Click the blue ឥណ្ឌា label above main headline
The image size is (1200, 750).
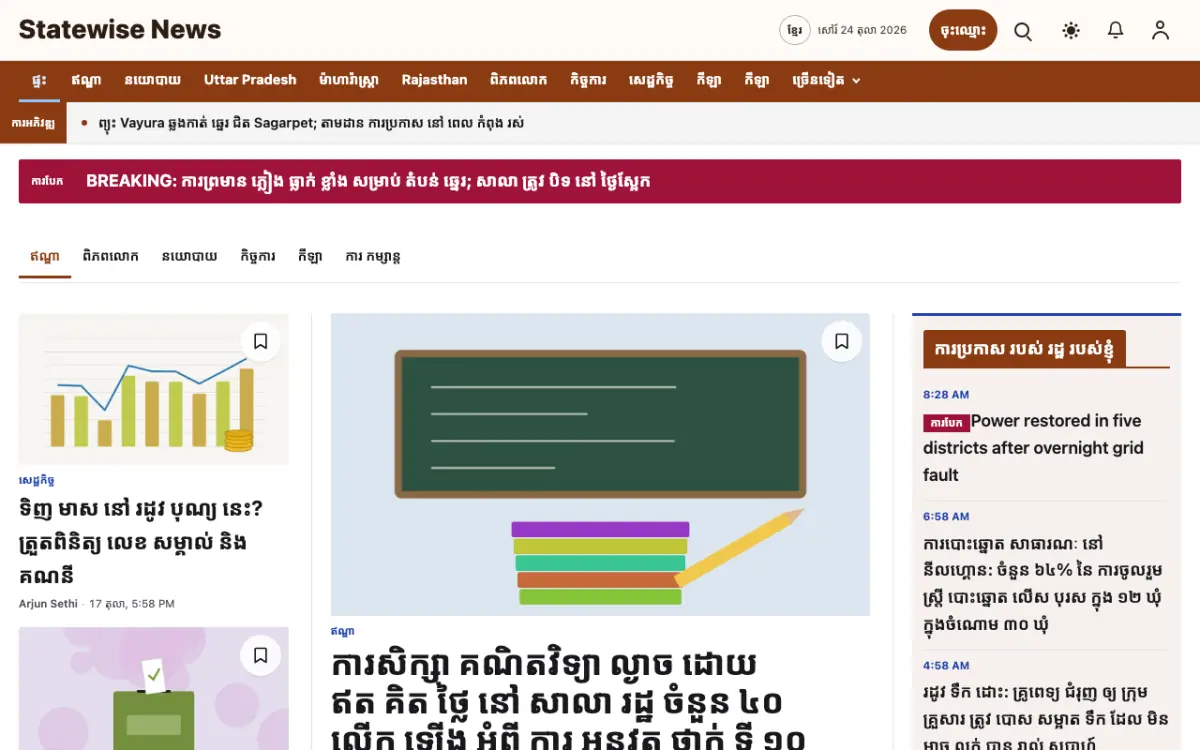point(343,631)
